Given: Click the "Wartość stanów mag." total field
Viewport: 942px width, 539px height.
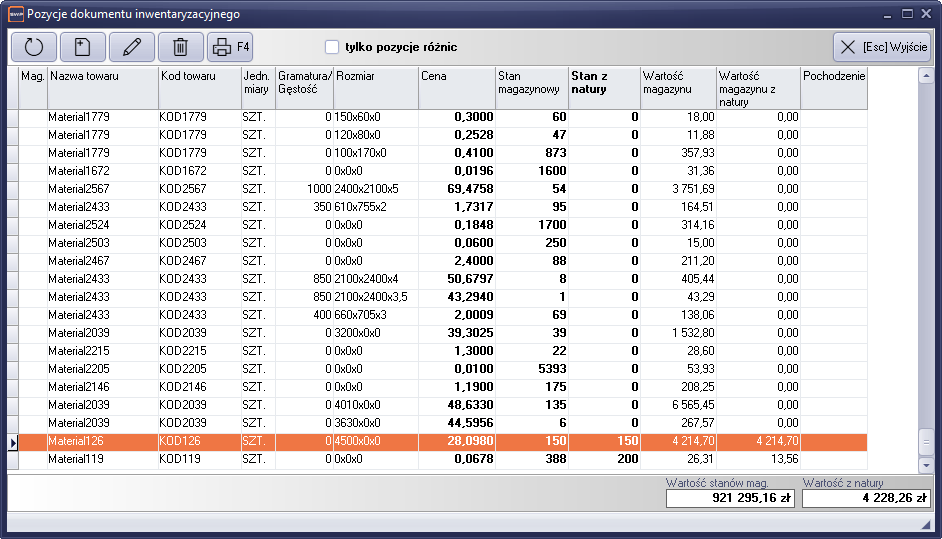Looking at the screenshot, I should click(x=730, y=498).
